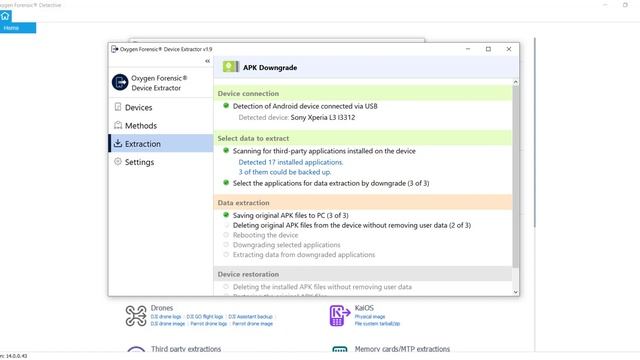Collapse the sidebar with the double chevron

coord(207,61)
